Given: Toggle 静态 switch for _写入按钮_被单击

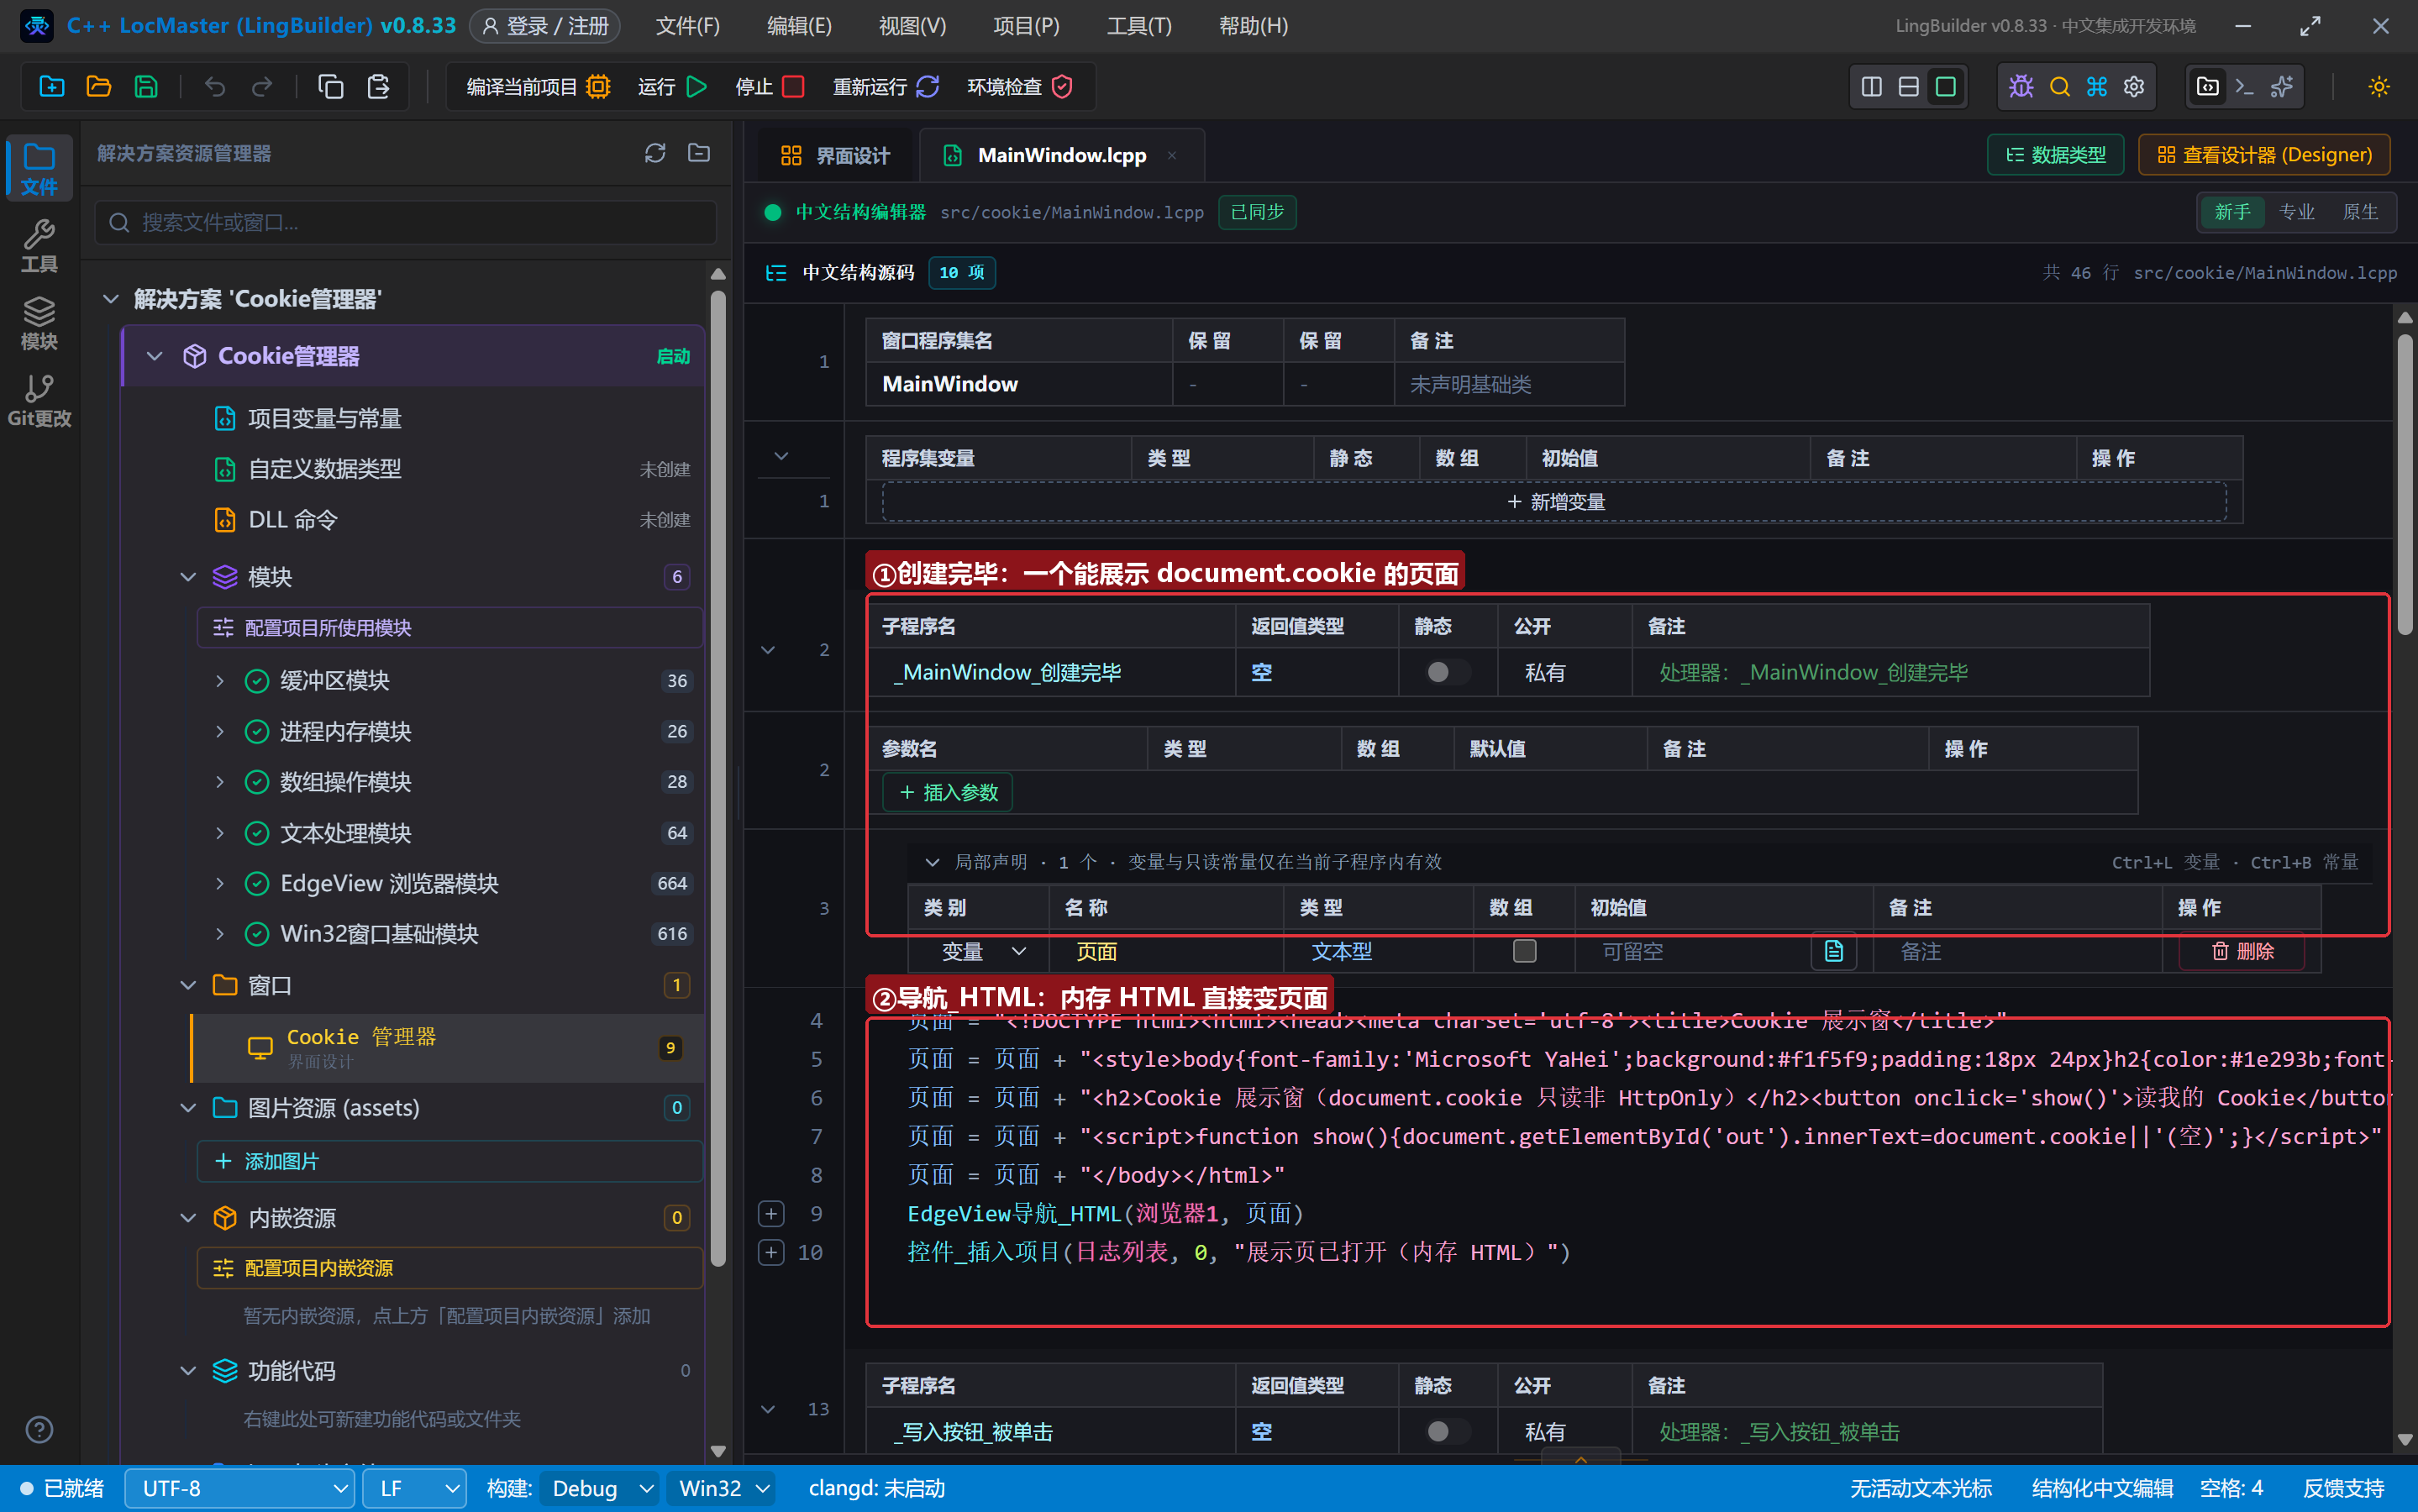Looking at the screenshot, I should point(1447,1431).
